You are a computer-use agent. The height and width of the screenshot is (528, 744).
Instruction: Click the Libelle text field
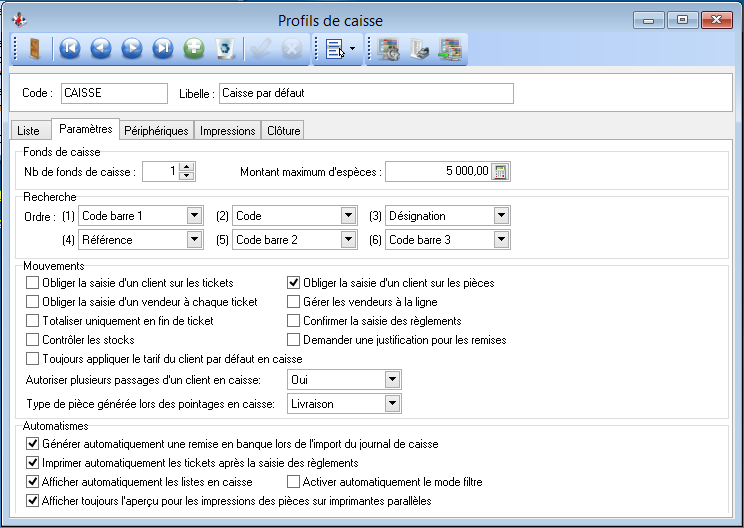(365, 93)
